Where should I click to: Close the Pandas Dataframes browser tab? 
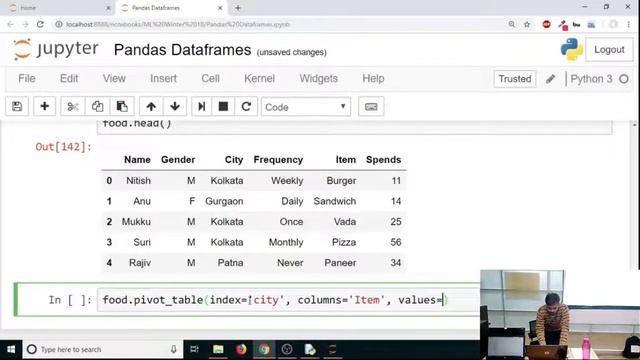tap(220, 8)
